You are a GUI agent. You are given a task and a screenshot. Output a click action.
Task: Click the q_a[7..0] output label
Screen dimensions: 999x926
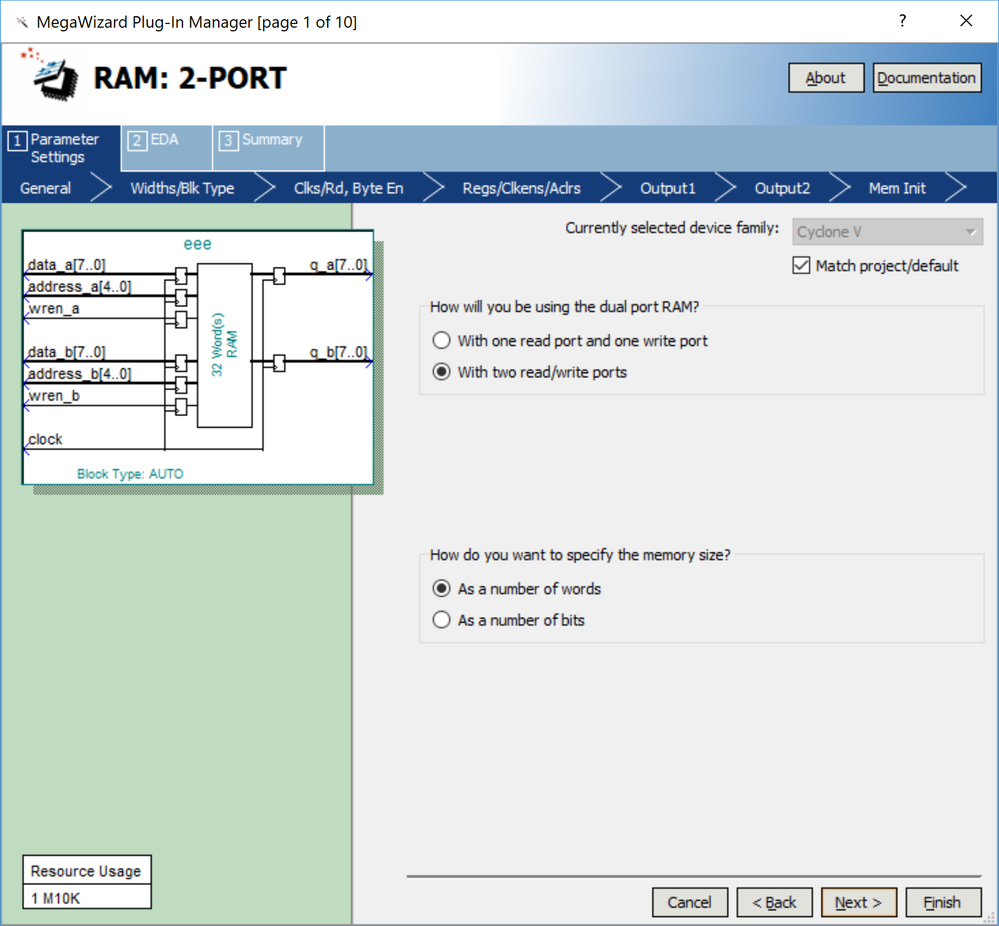pyautogui.click(x=338, y=264)
